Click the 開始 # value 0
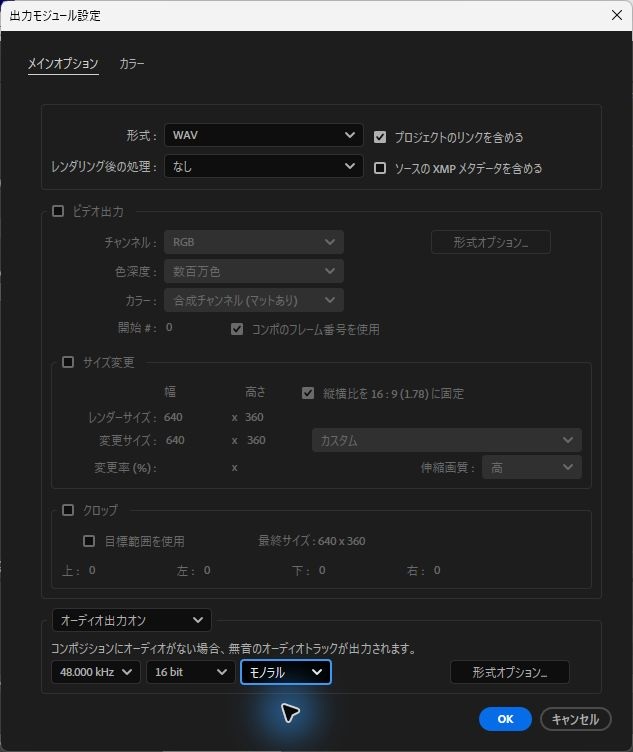This screenshot has height=752, width=633. tap(169, 327)
